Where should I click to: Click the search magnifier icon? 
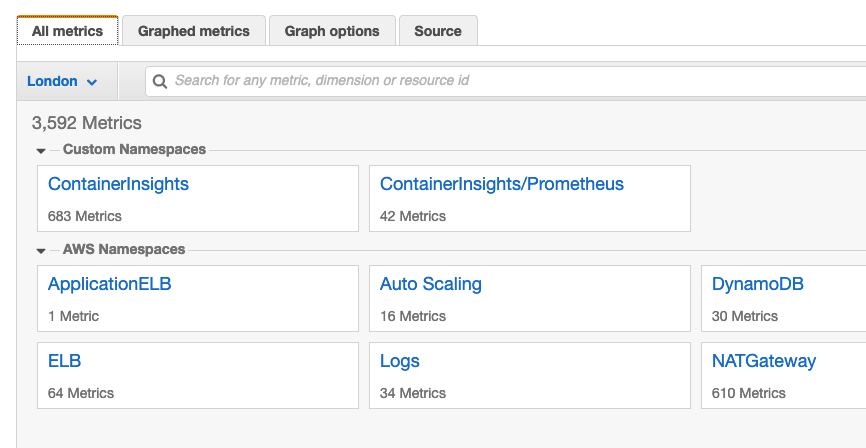pos(160,81)
